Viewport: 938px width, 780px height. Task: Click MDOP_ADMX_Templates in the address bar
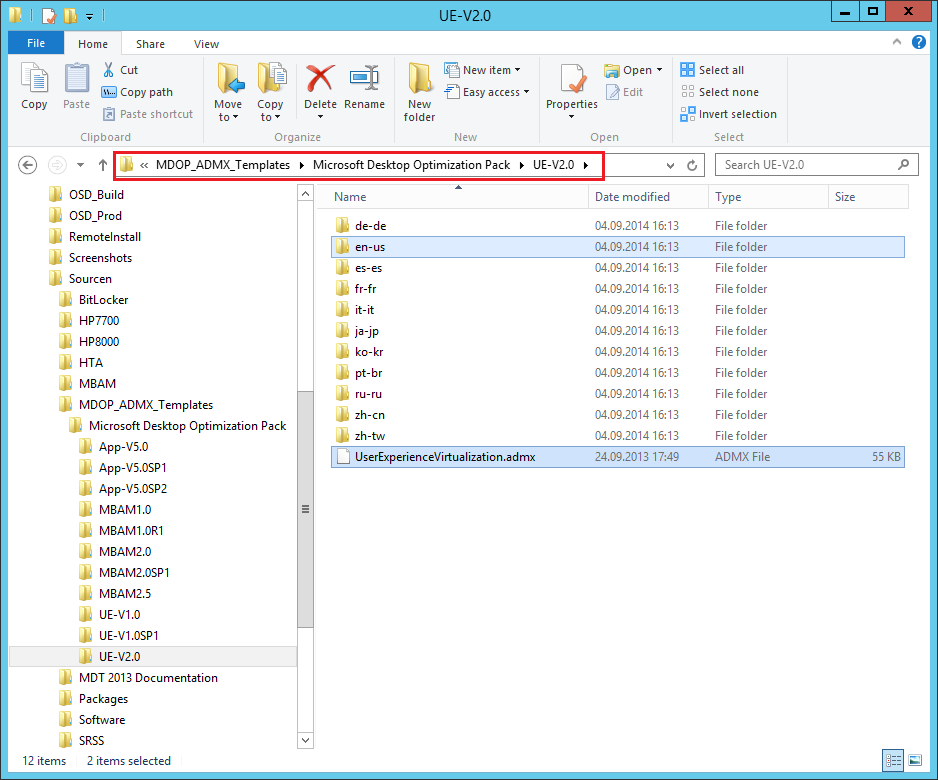(x=223, y=165)
